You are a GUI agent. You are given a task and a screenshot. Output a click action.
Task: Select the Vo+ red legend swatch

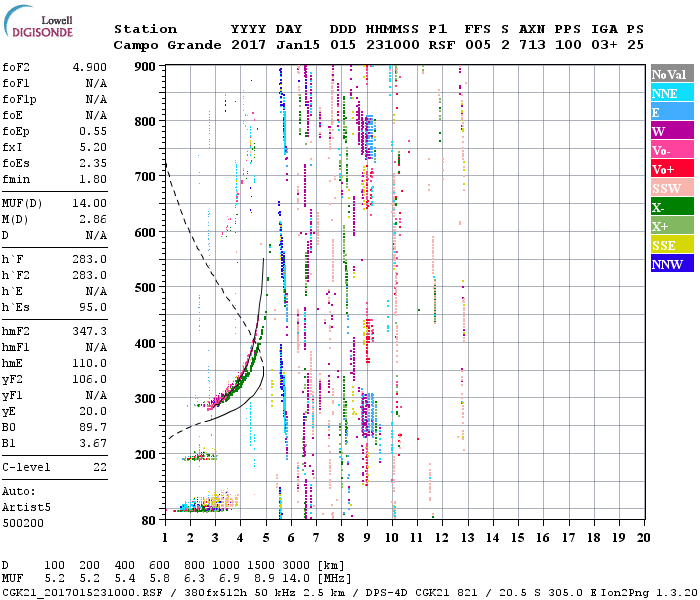coord(671,169)
